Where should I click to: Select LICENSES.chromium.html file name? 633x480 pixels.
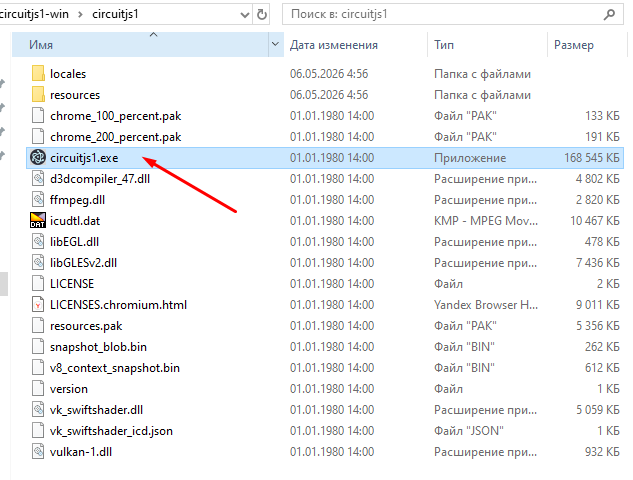118,305
